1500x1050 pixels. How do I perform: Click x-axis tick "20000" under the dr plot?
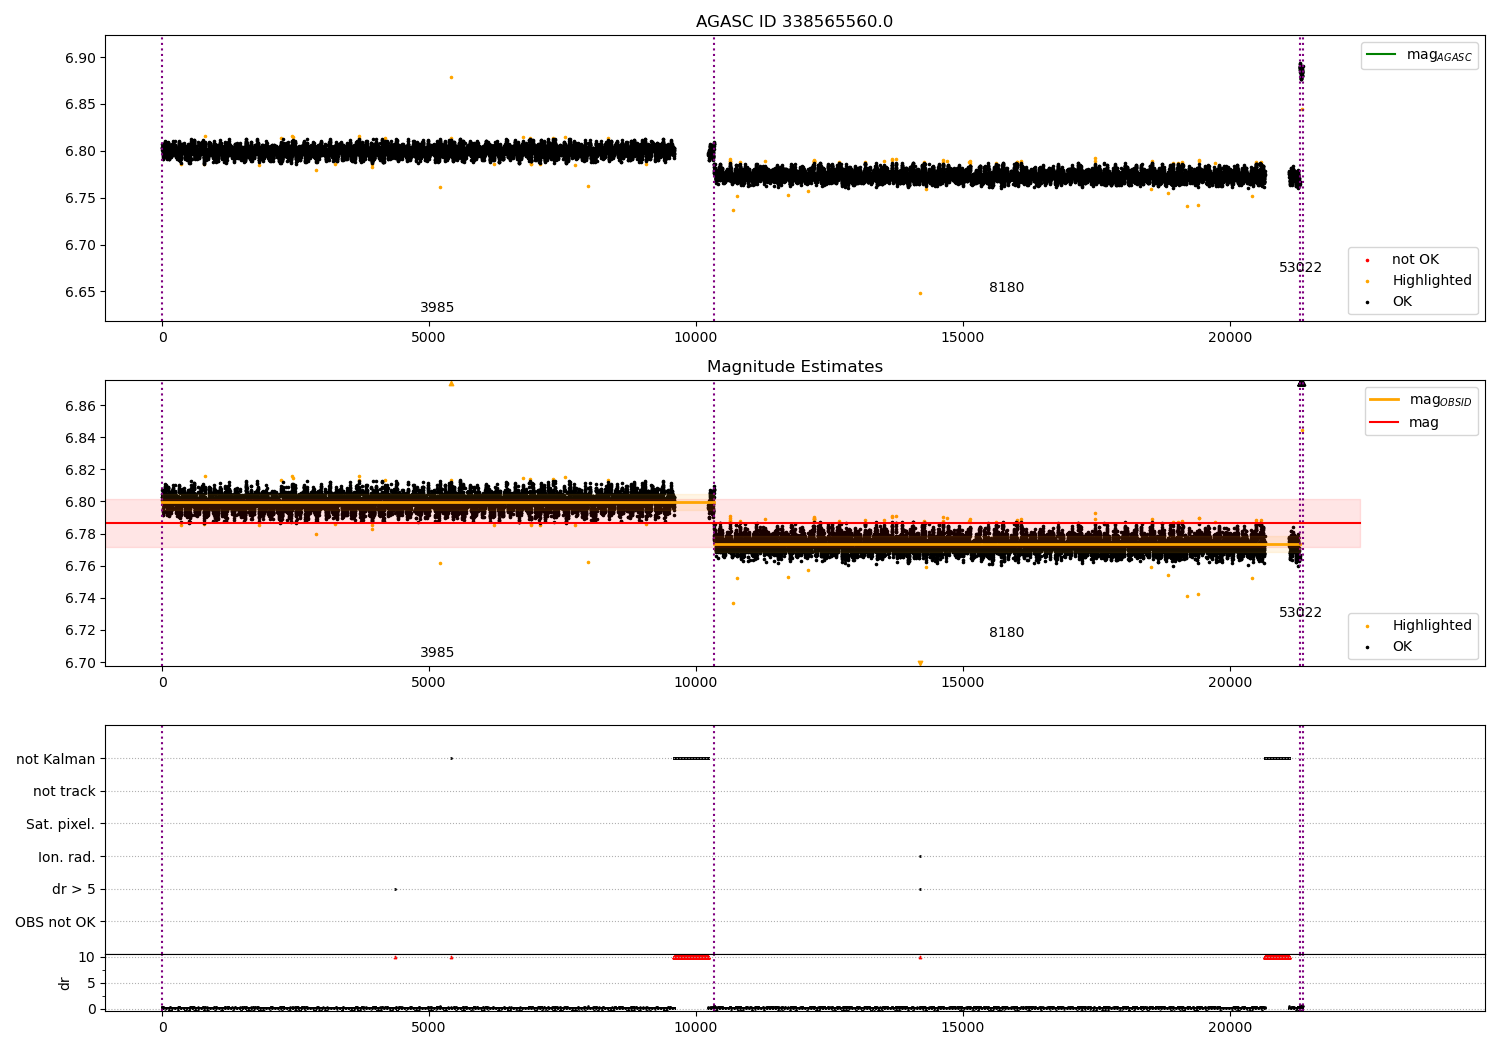pyautogui.click(x=1230, y=1027)
